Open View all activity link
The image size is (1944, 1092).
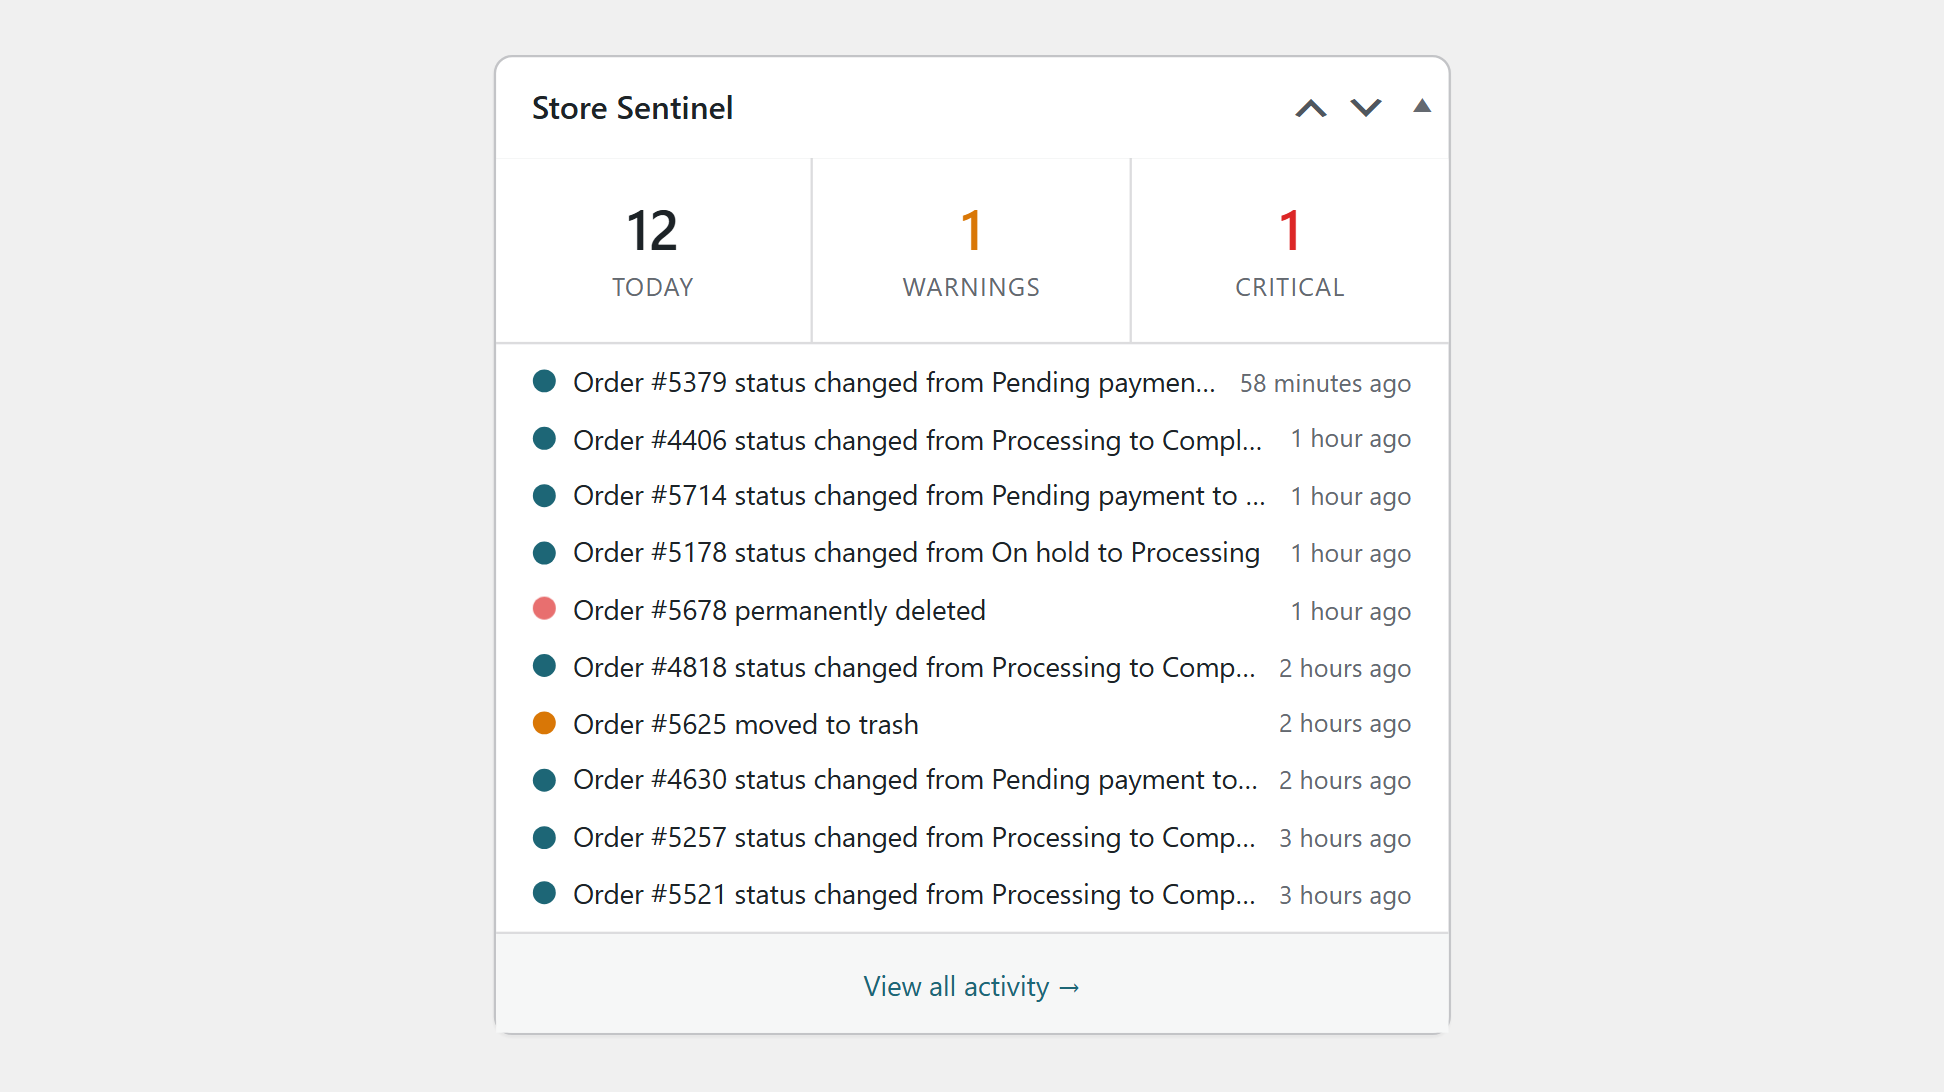(972, 986)
